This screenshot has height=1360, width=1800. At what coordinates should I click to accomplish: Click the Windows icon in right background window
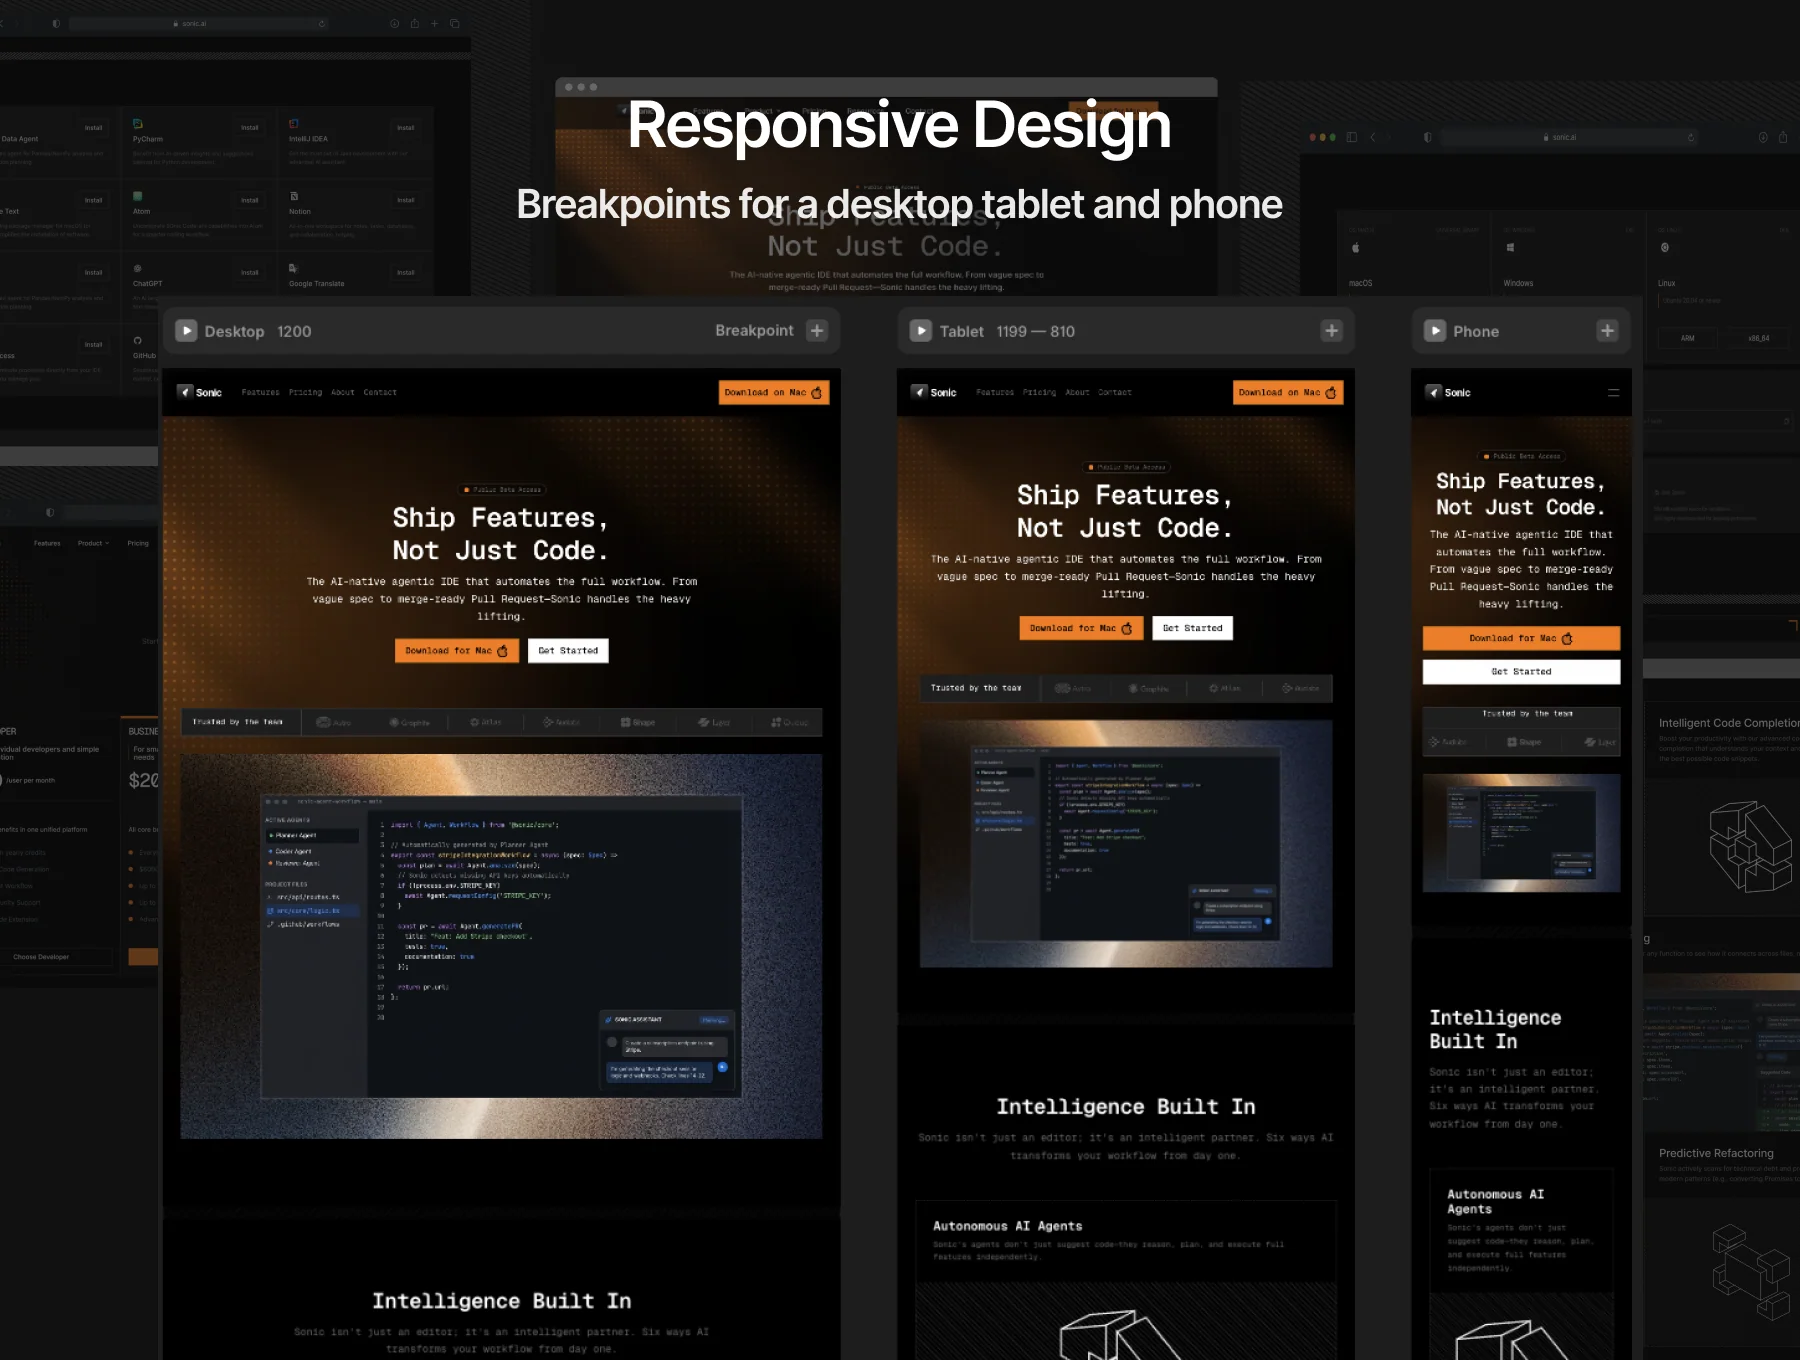point(1510,247)
